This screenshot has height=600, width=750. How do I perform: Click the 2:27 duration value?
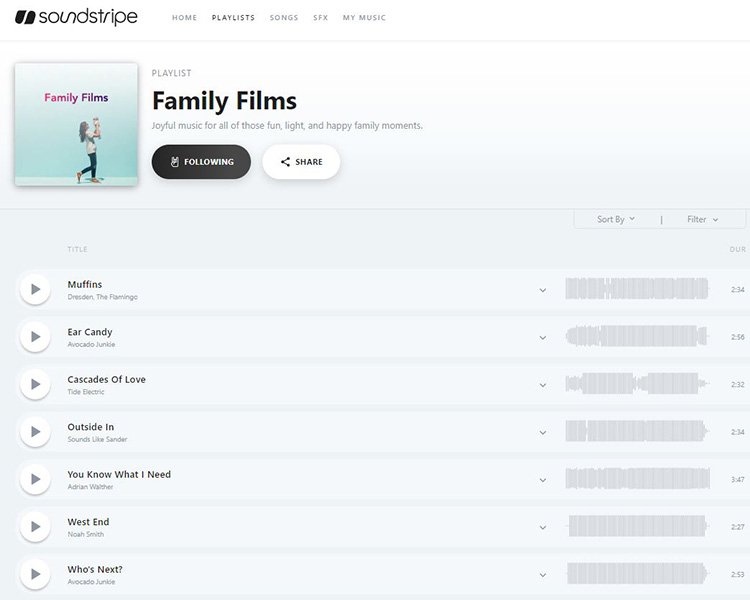(738, 527)
